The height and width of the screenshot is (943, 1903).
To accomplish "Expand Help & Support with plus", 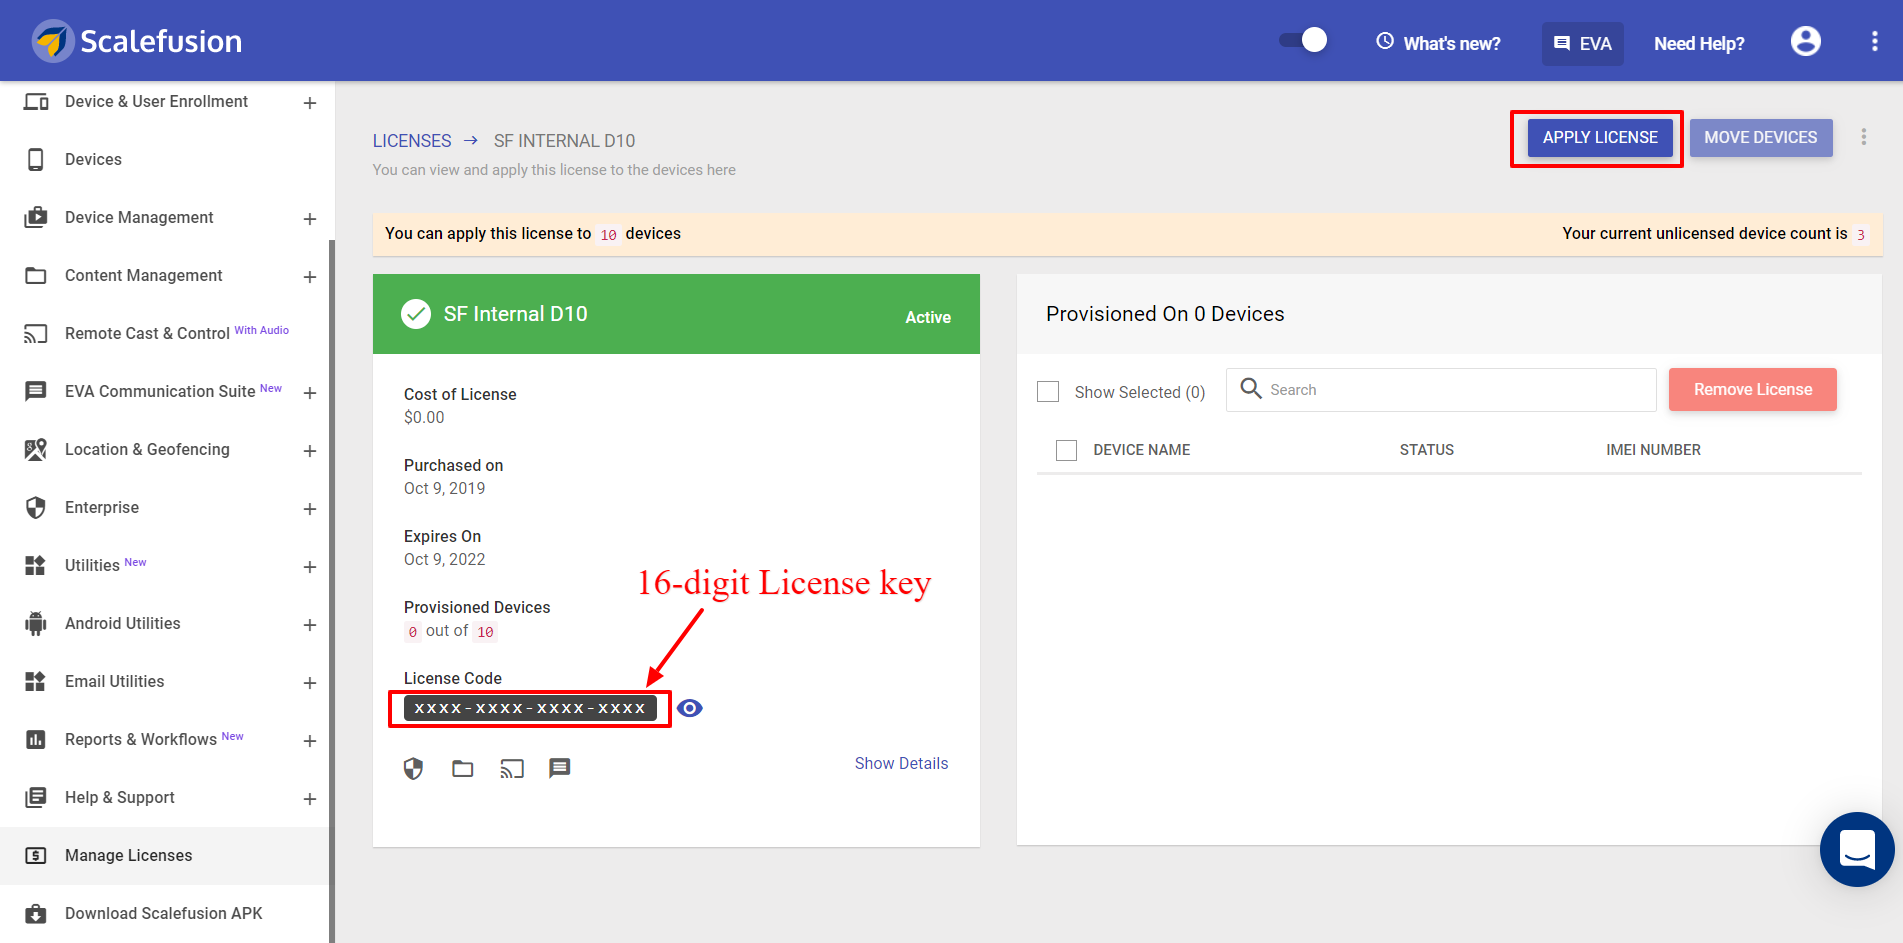I will [310, 799].
